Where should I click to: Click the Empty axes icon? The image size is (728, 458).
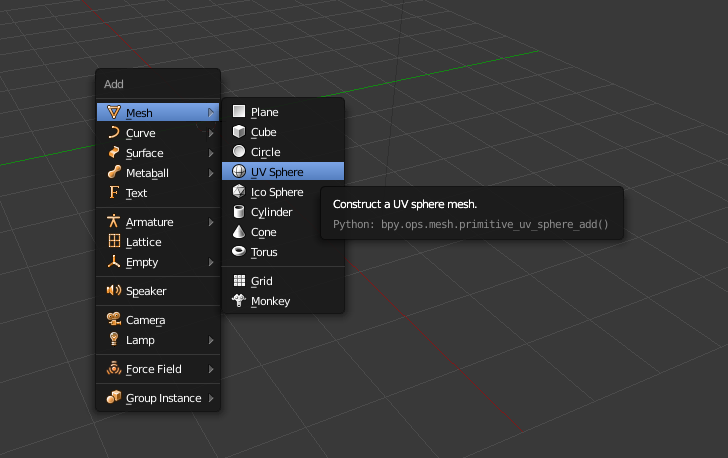pos(114,261)
